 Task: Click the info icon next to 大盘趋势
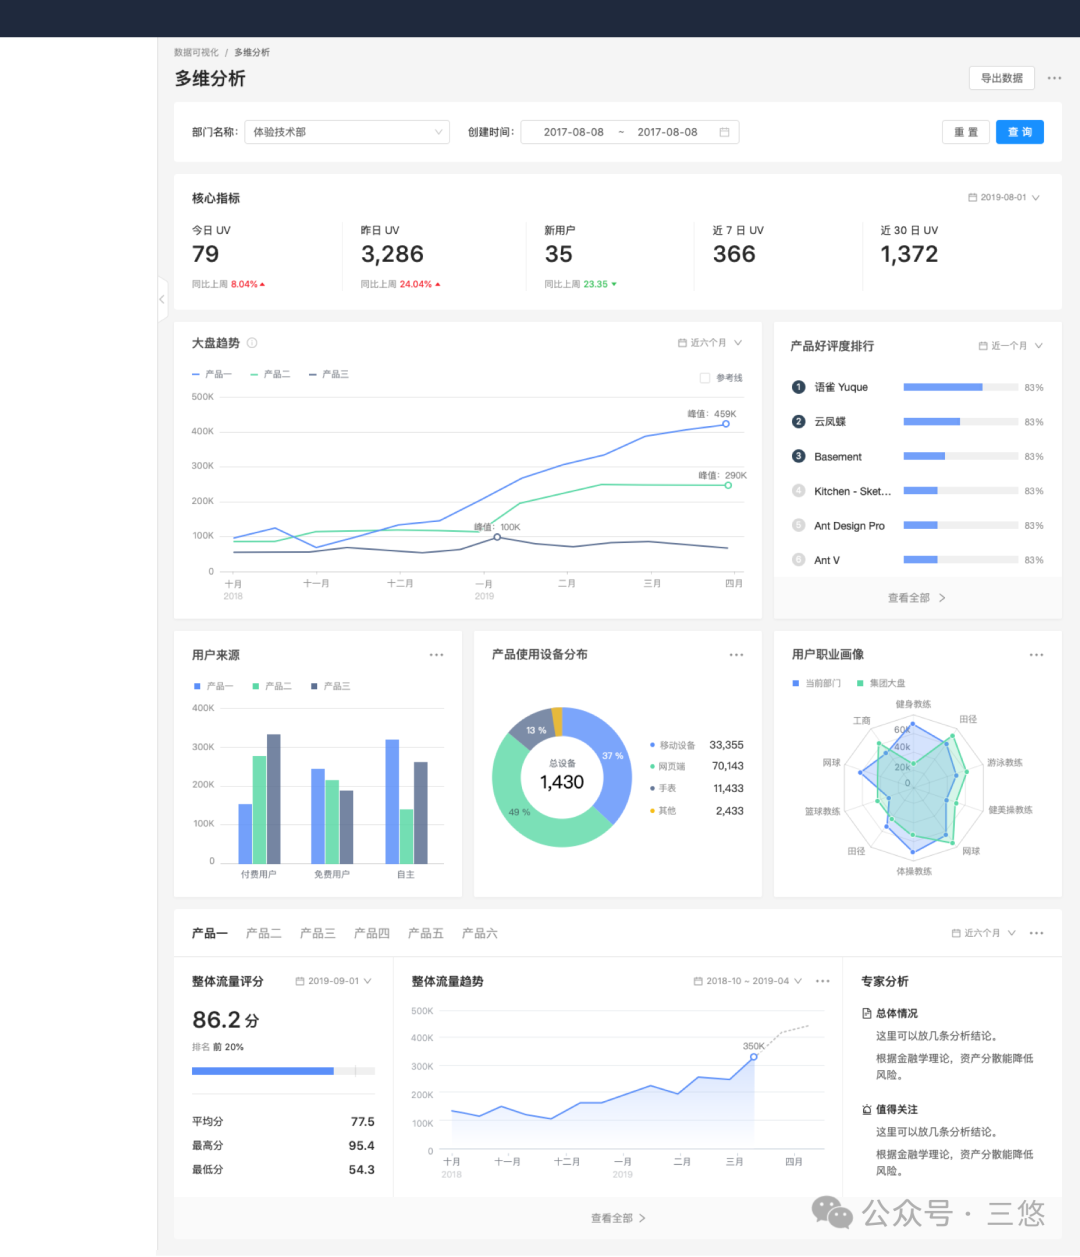click(252, 343)
